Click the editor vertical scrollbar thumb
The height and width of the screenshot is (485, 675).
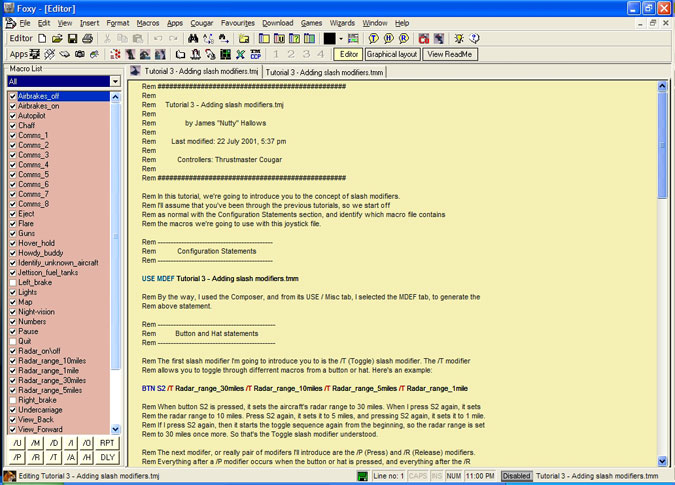click(x=662, y=145)
